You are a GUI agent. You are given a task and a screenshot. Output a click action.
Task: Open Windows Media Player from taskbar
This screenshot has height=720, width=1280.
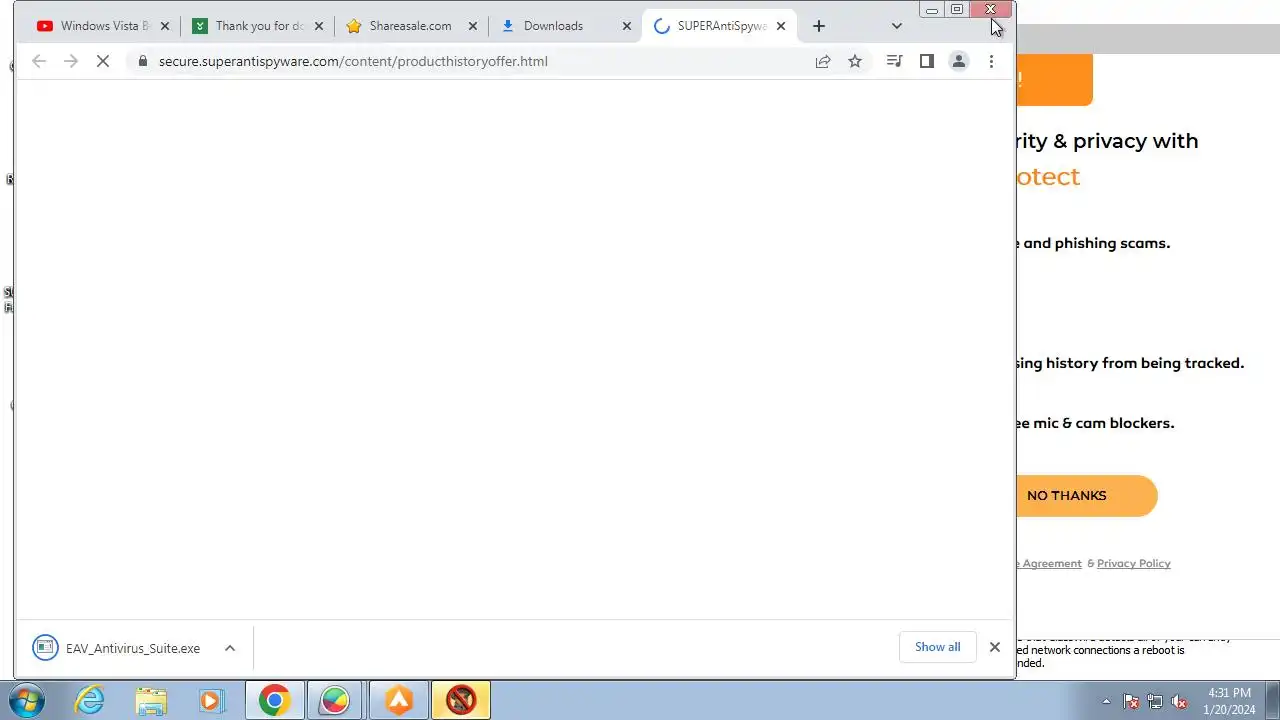(x=211, y=700)
